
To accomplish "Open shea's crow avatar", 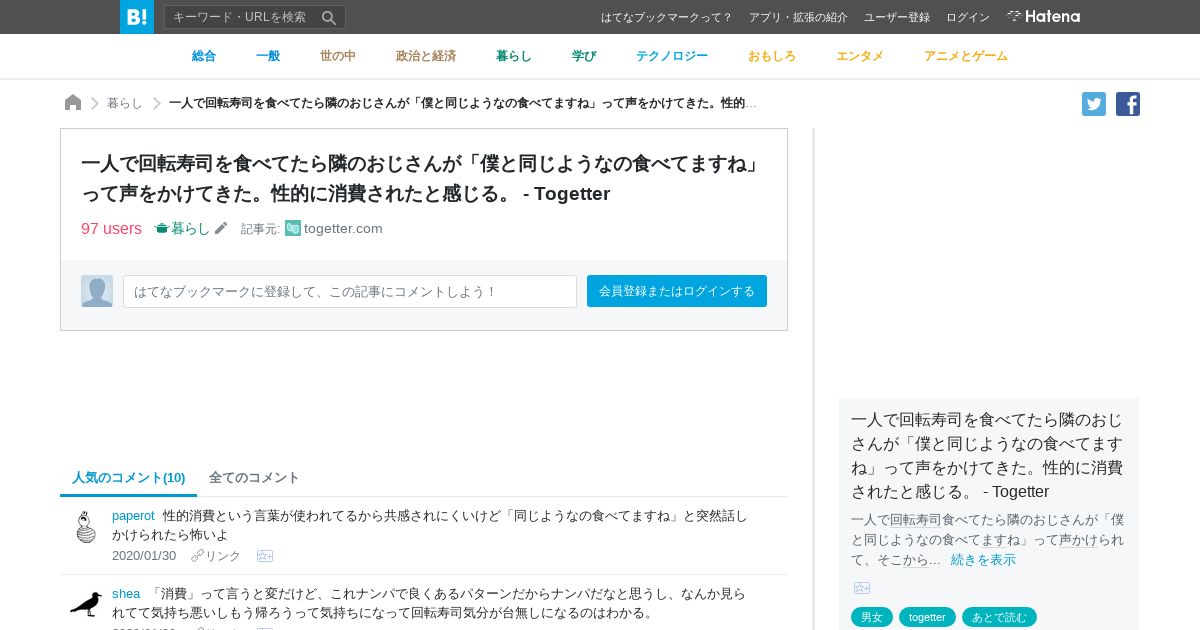I will [x=86, y=603].
